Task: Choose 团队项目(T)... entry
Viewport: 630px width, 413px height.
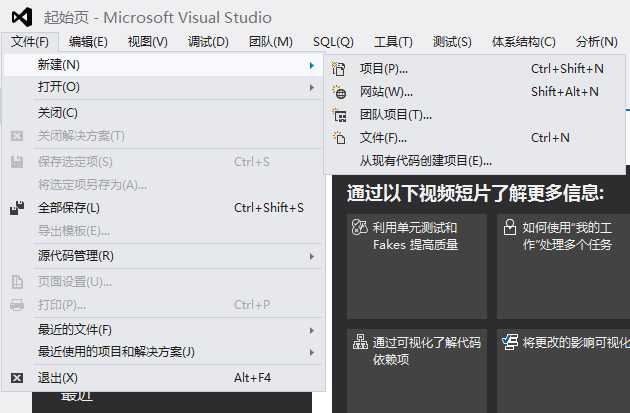Action: tap(476, 115)
